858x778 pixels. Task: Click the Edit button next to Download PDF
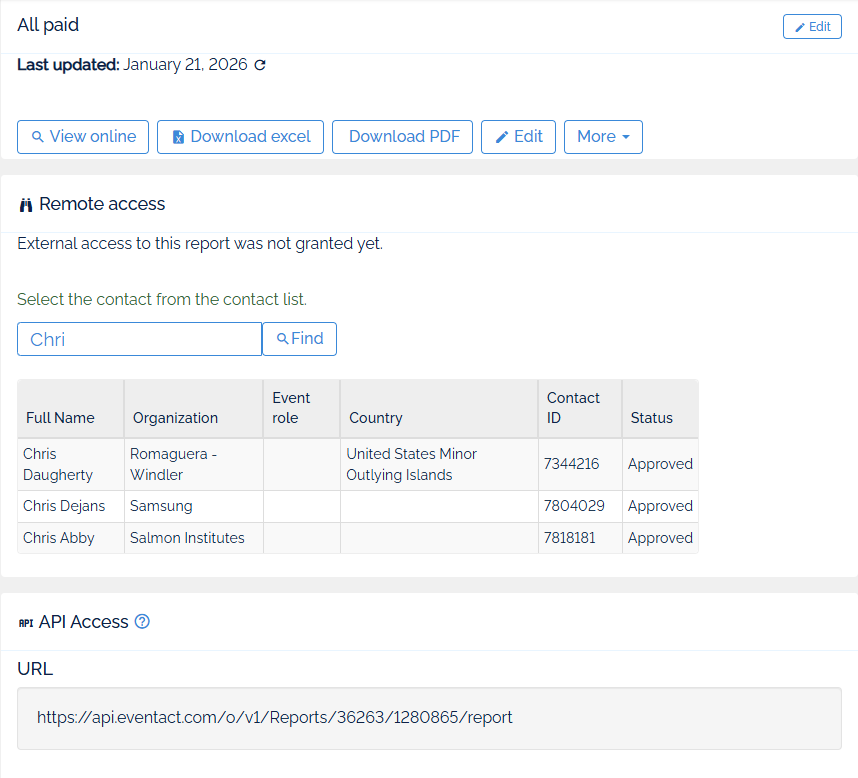pyautogui.click(x=518, y=137)
